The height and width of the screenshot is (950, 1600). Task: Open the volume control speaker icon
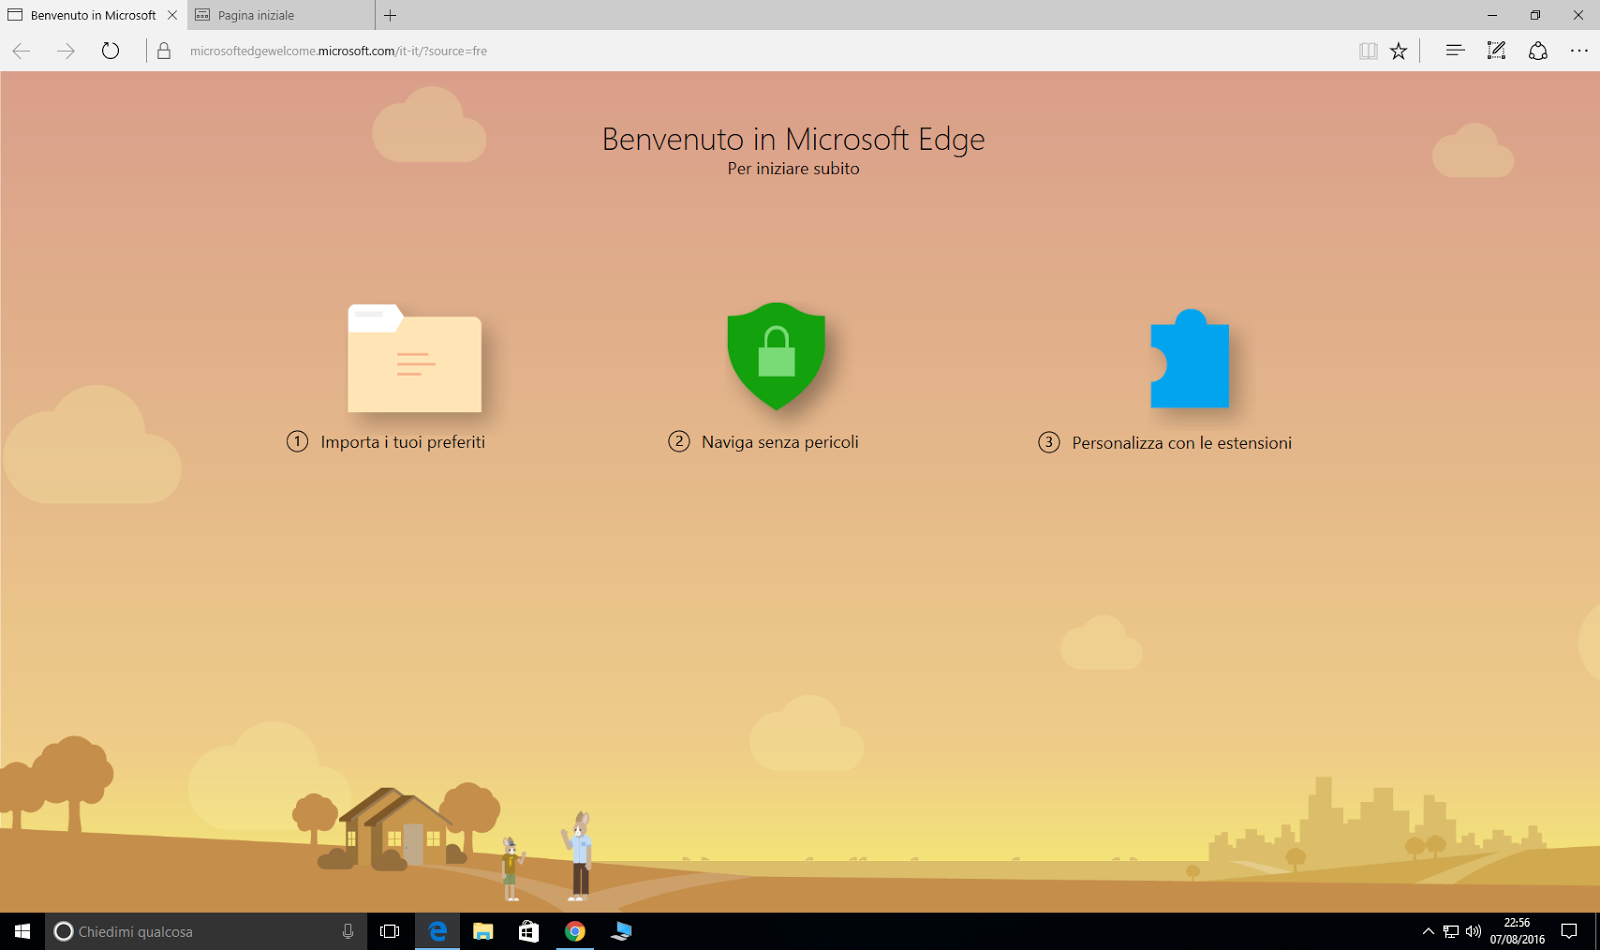(x=1473, y=931)
